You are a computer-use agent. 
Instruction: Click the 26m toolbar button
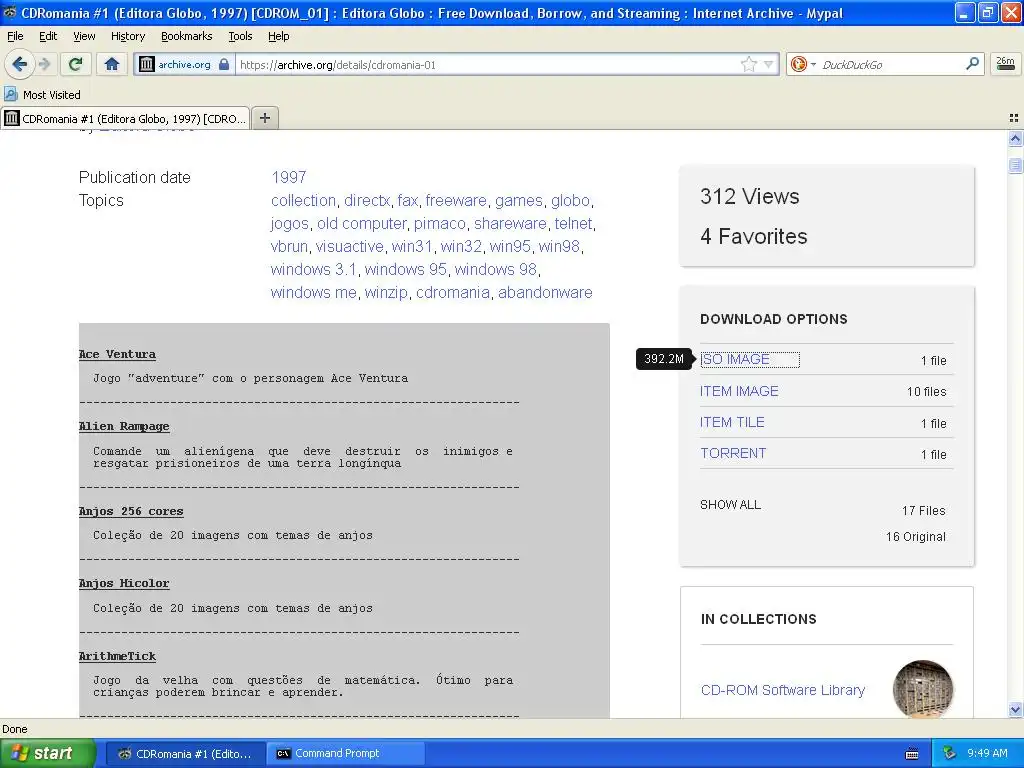1005,63
